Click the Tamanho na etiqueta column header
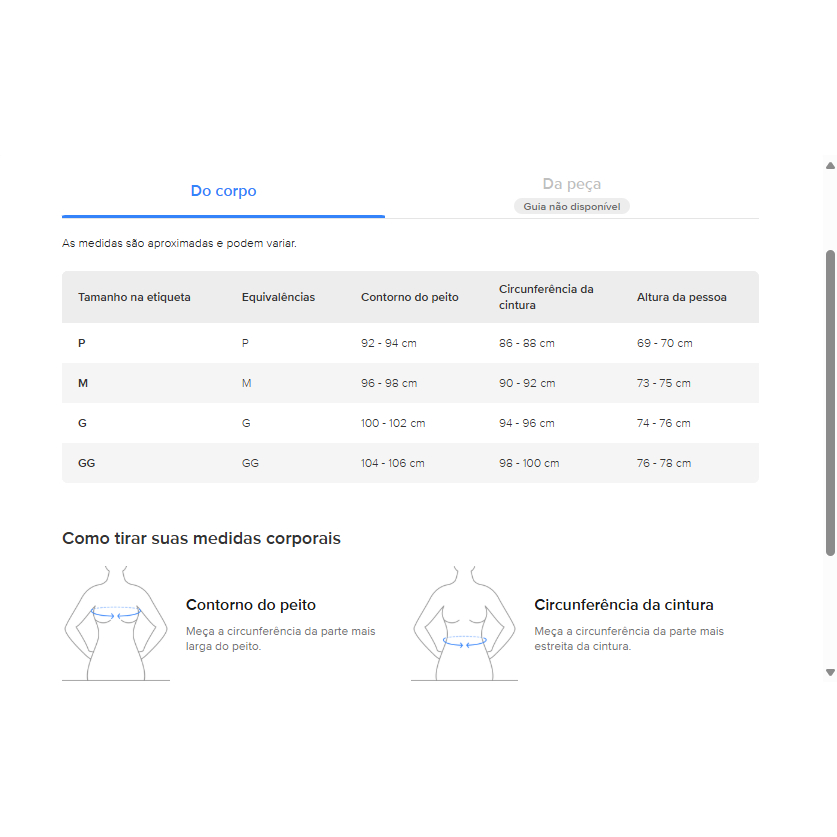837x837 pixels. pos(134,297)
